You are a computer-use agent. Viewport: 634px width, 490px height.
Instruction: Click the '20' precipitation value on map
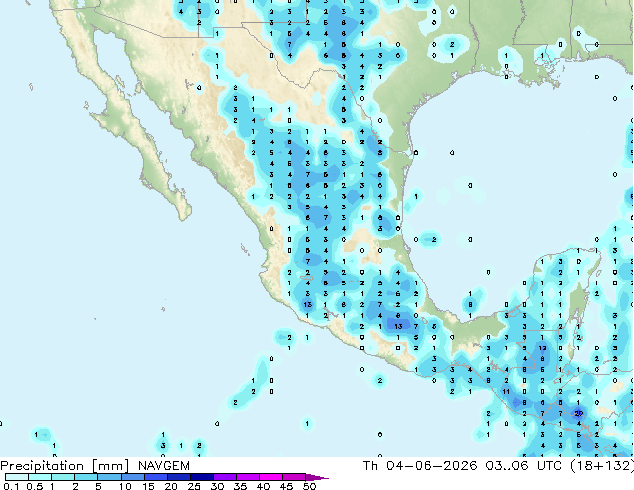579,413
